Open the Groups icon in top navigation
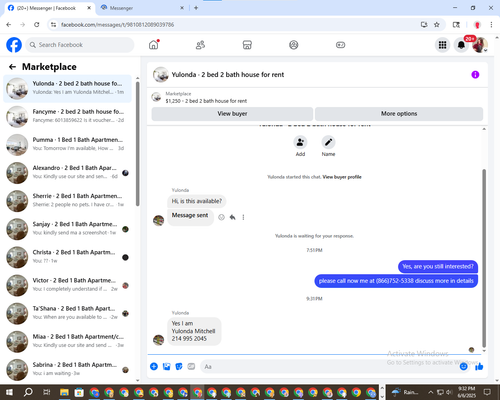 (x=294, y=45)
